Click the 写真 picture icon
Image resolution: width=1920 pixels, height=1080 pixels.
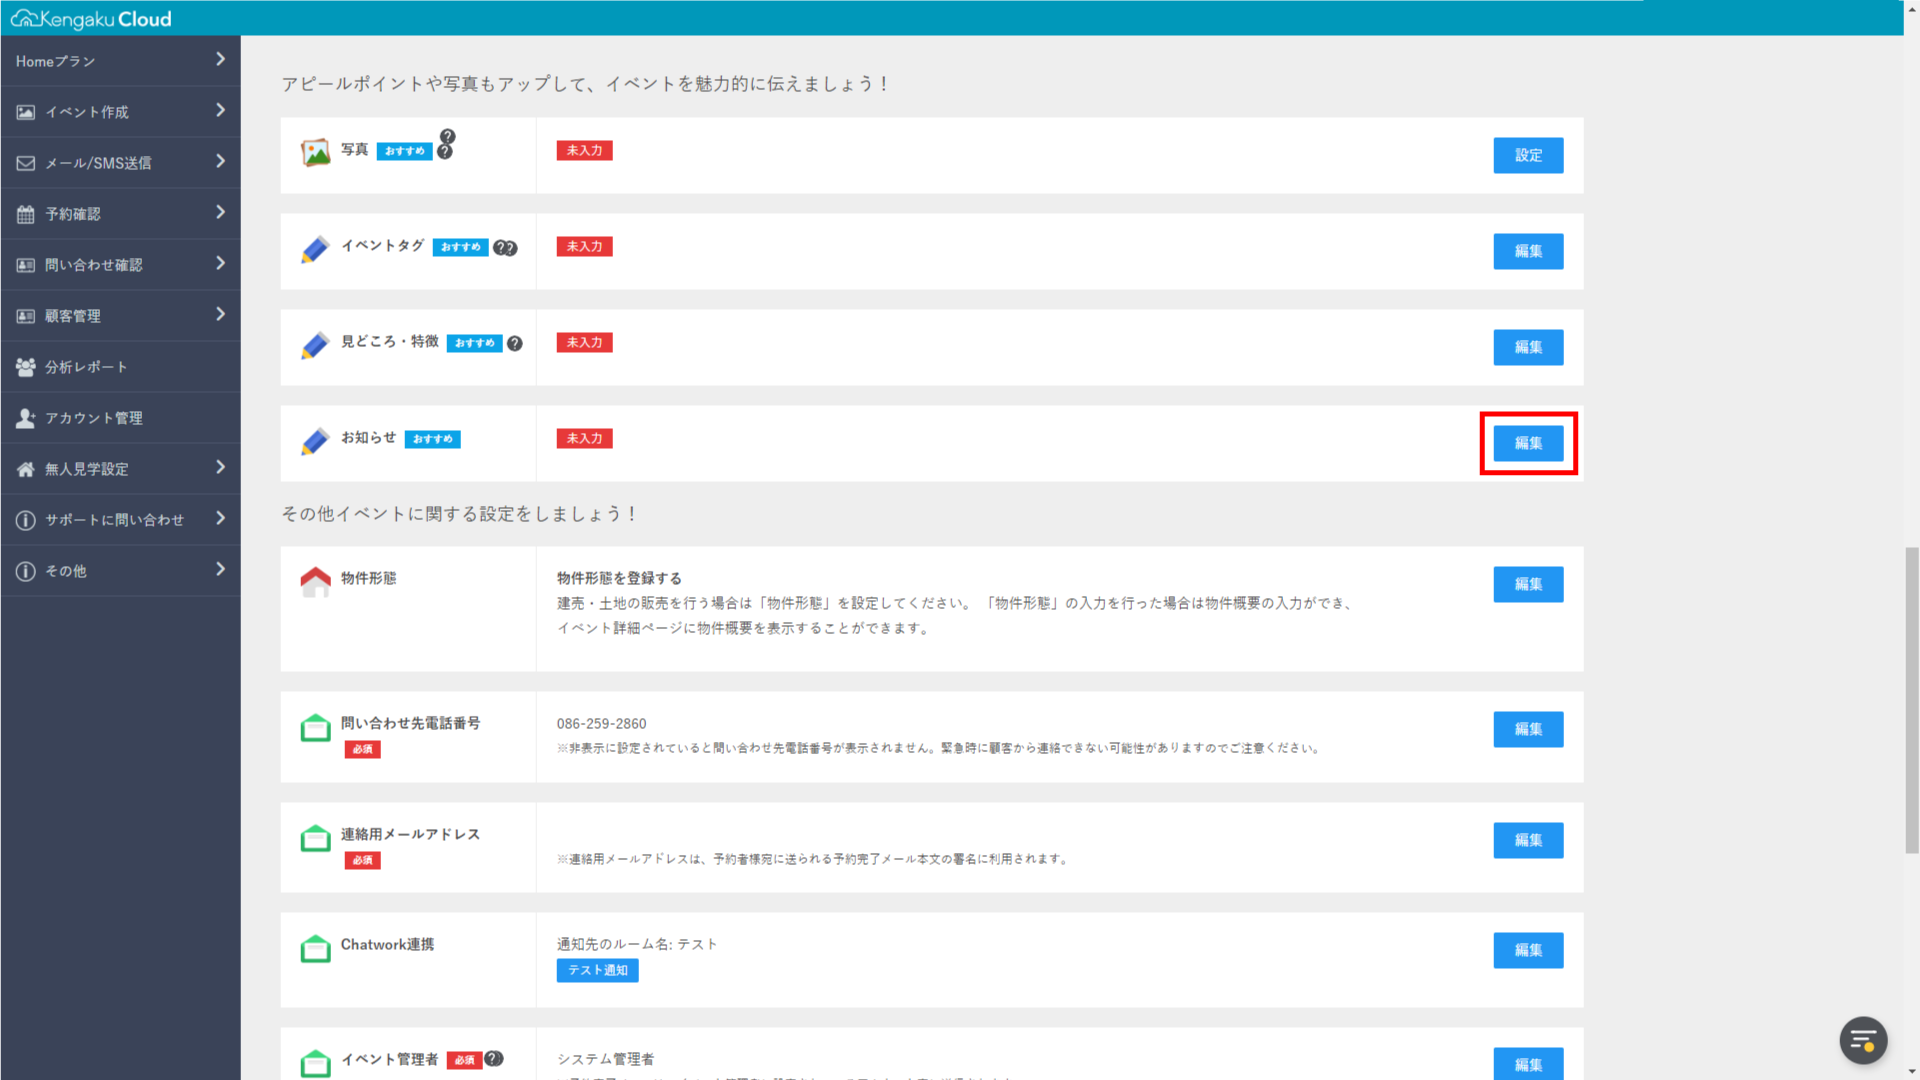316,150
